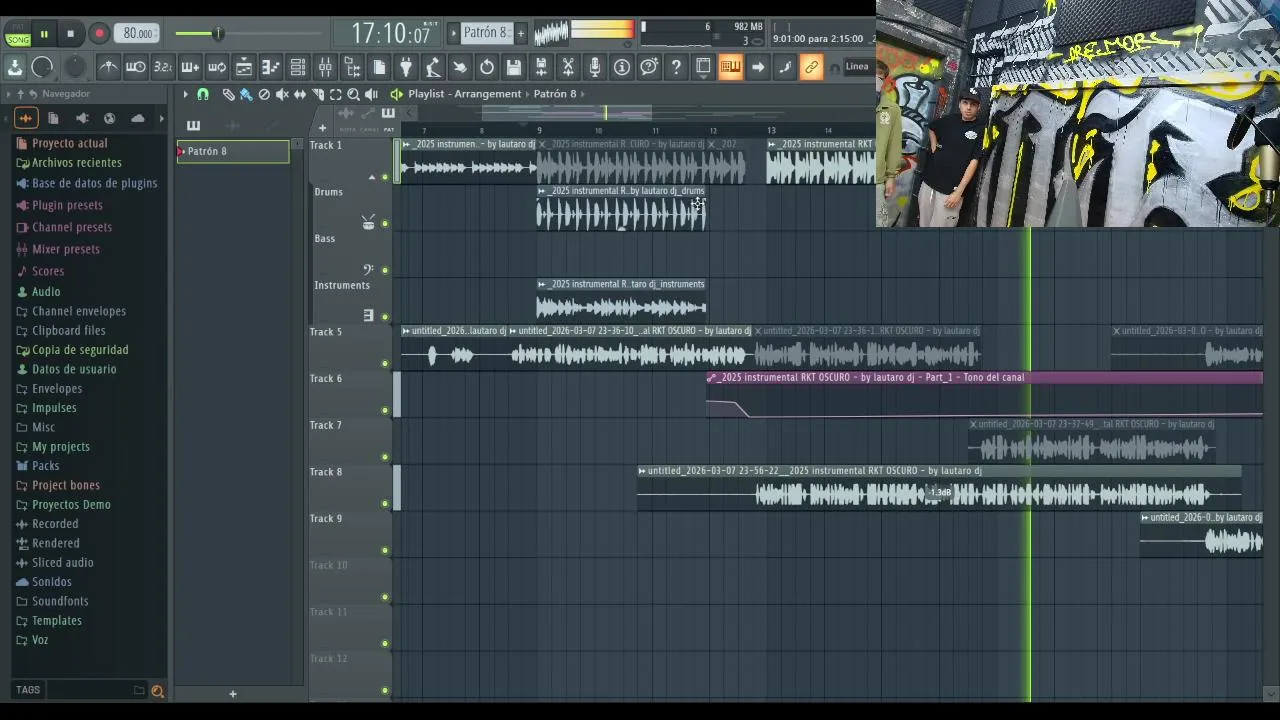Toggle the 3-2-1 countdown before recording
Screen dimensions: 1280x720
pyautogui.click(x=163, y=67)
